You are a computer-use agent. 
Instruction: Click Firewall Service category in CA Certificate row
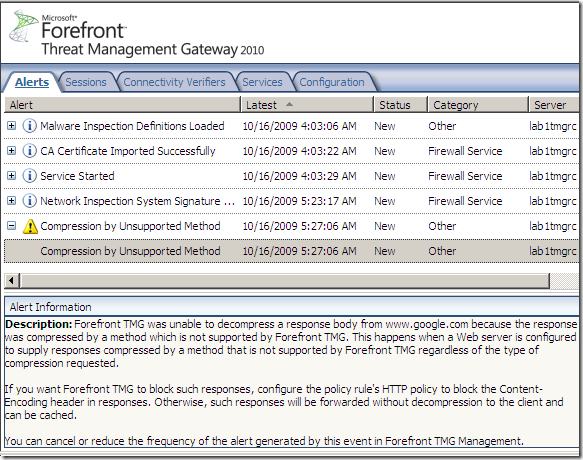click(465, 151)
